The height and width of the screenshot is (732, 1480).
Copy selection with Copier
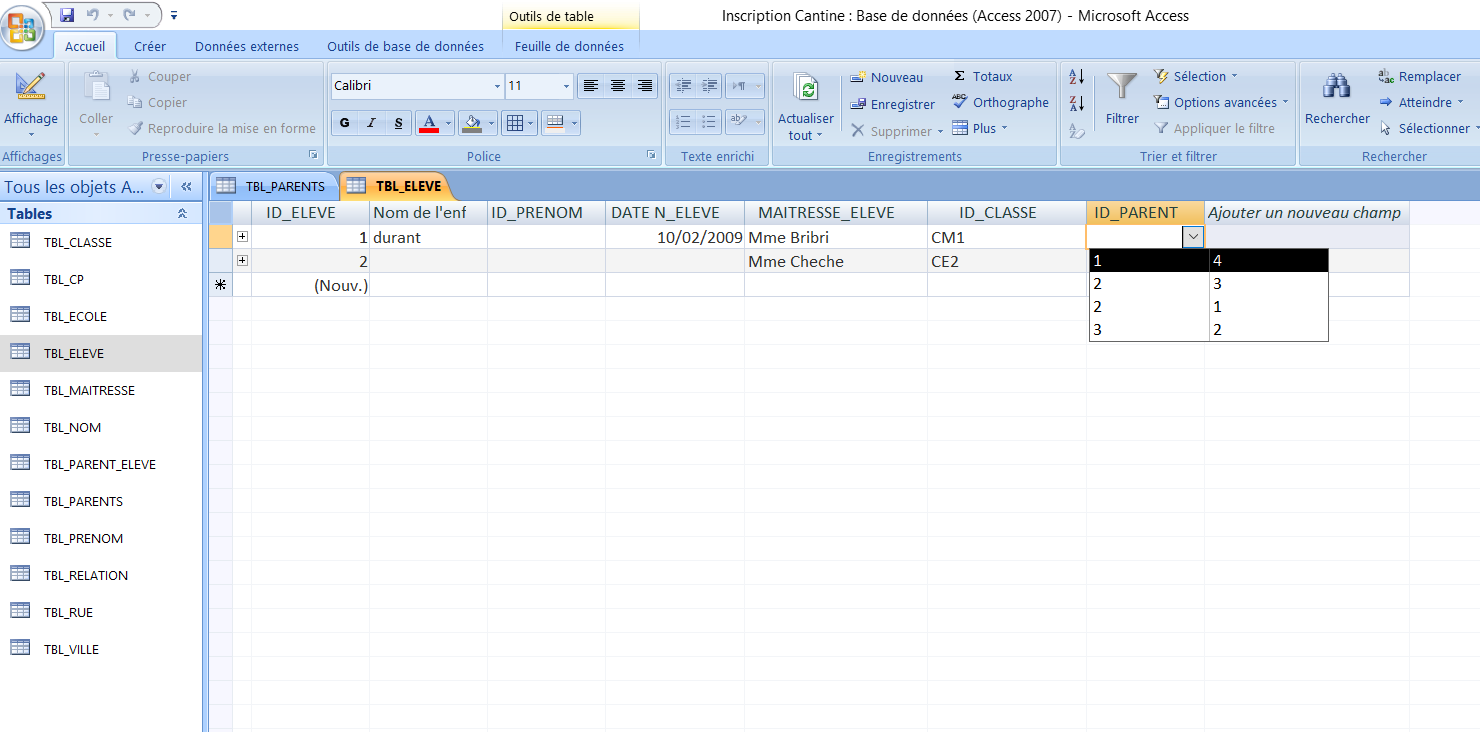point(158,102)
